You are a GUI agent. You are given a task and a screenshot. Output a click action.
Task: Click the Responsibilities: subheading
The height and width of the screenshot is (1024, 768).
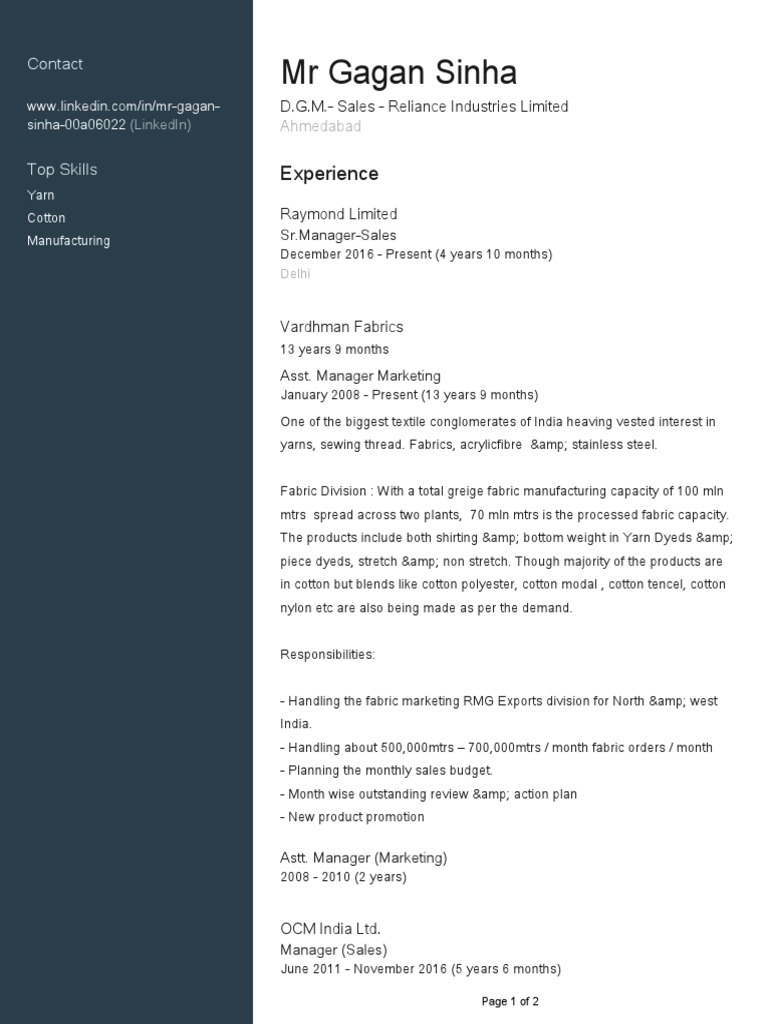[327, 654]
